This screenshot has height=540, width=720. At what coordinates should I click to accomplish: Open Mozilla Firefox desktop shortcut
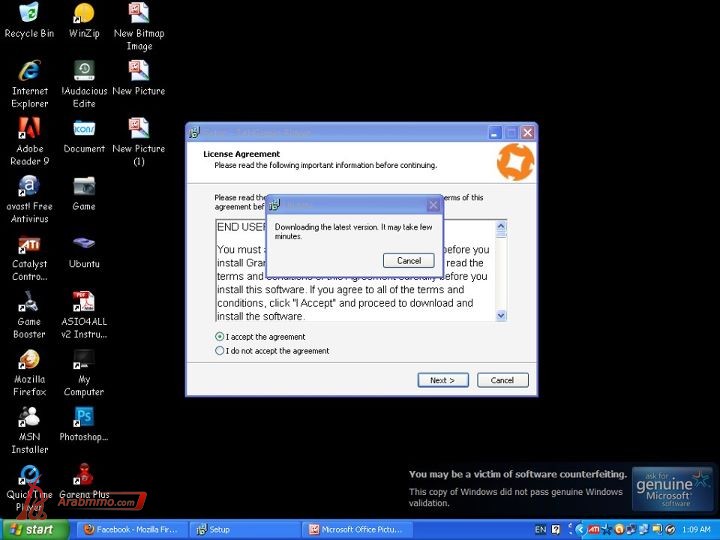[29, 361]
